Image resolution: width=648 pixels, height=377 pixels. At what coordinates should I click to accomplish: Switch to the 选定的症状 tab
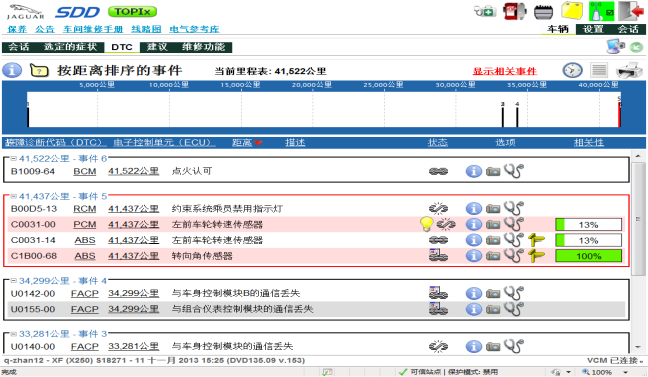click(70, 47)
